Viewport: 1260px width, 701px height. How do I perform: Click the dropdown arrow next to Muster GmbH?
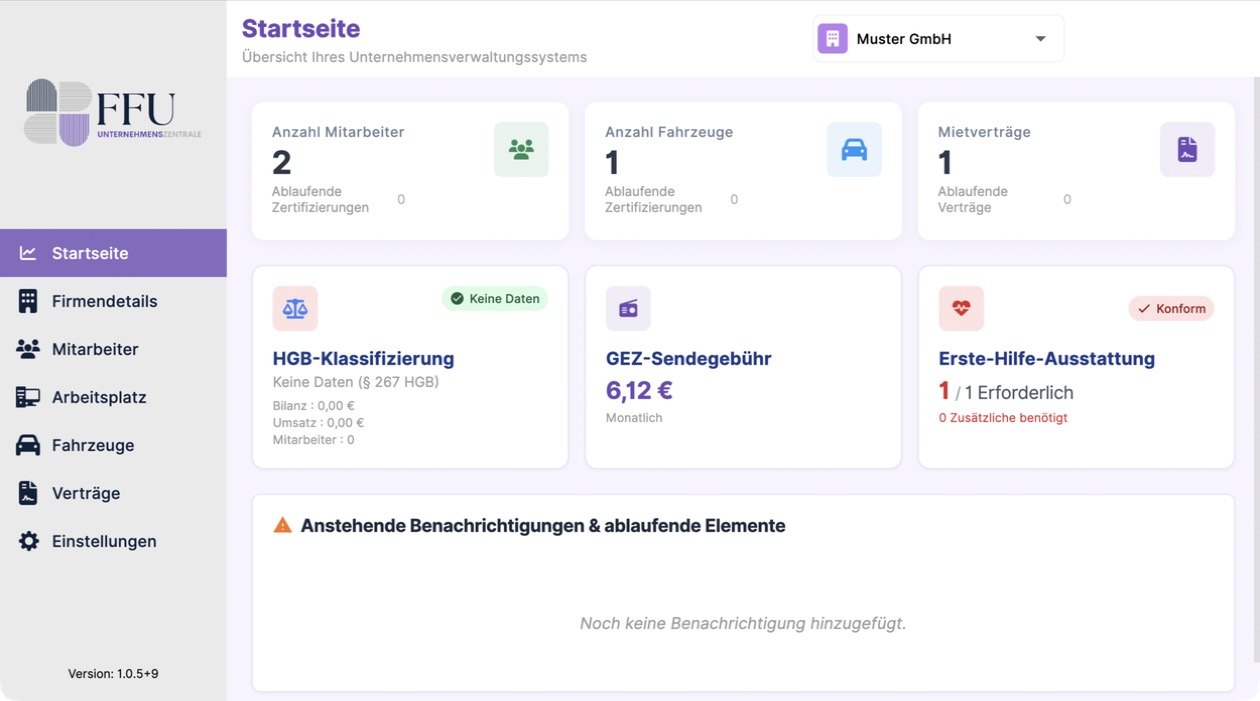[1040, 39]
